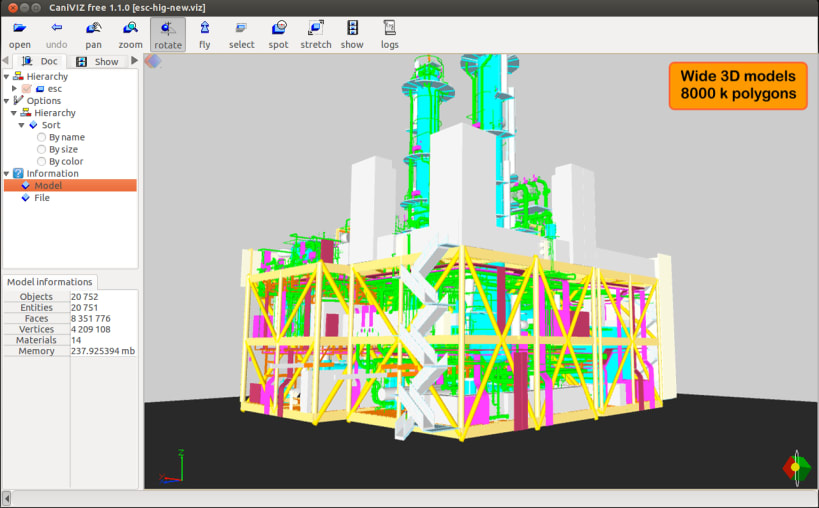Close the CaniVIZ window
This screenshot has width=819, height=508.
click(13, 8)
